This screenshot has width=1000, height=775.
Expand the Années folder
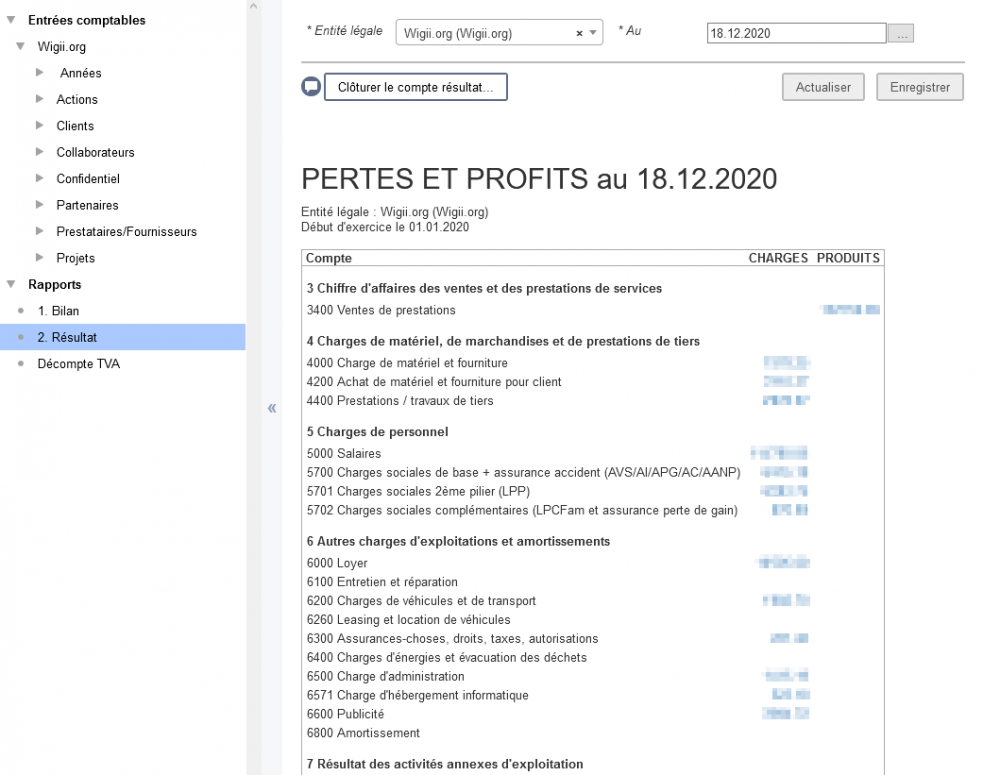pyautogui.click(x=39, y=73)
